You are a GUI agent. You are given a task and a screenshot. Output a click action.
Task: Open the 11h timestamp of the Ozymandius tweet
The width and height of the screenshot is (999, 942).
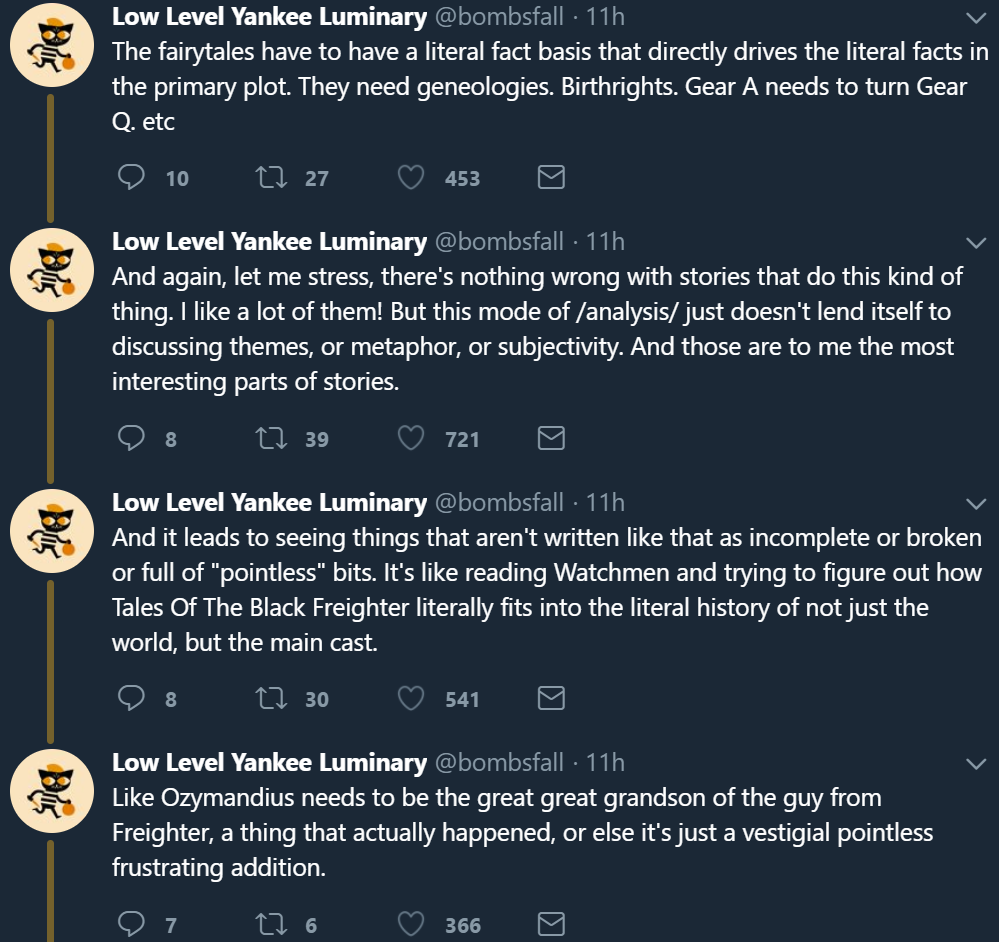[x=605, y=763]
